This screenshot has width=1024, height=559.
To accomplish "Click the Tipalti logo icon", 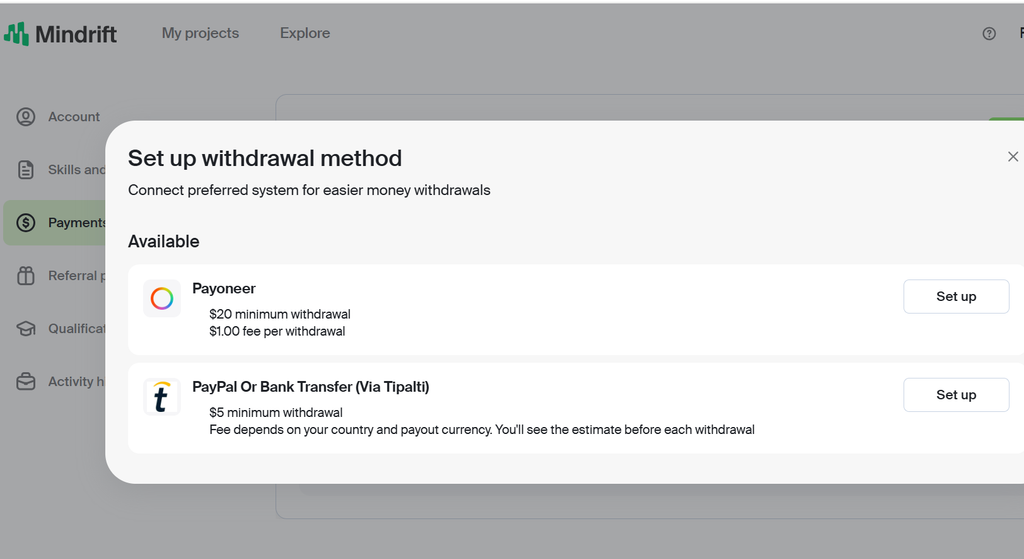I will [x=162, y=397].
